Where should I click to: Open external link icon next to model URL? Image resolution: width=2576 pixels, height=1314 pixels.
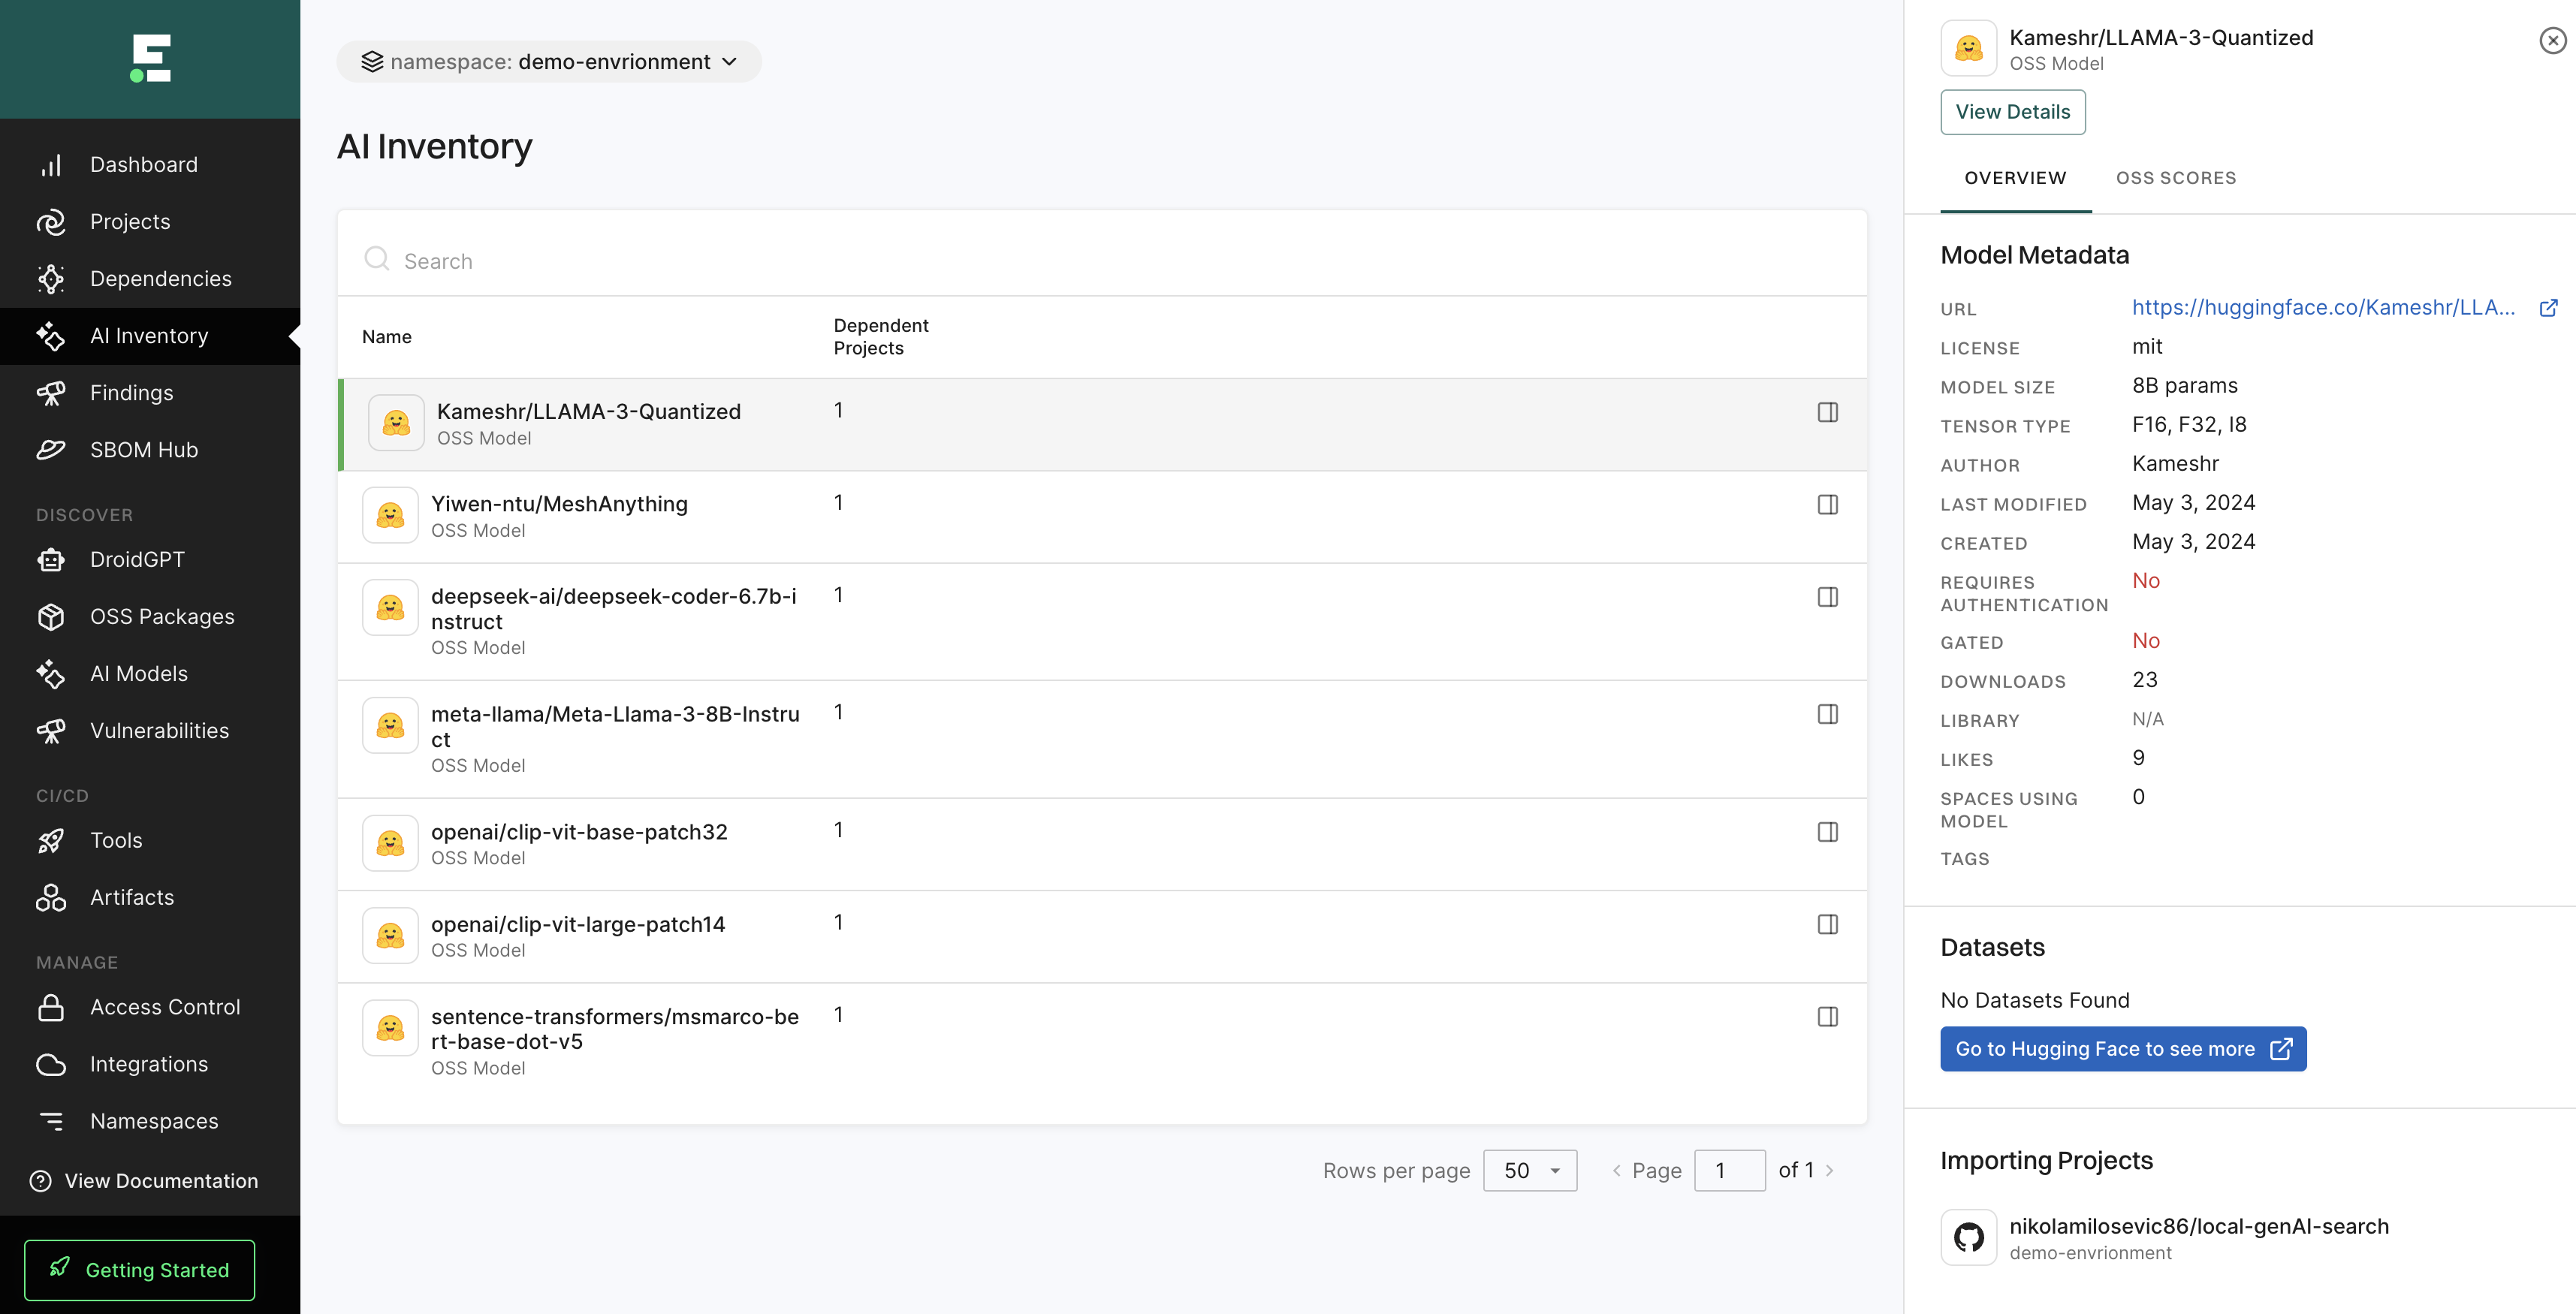click(2548, 308)
